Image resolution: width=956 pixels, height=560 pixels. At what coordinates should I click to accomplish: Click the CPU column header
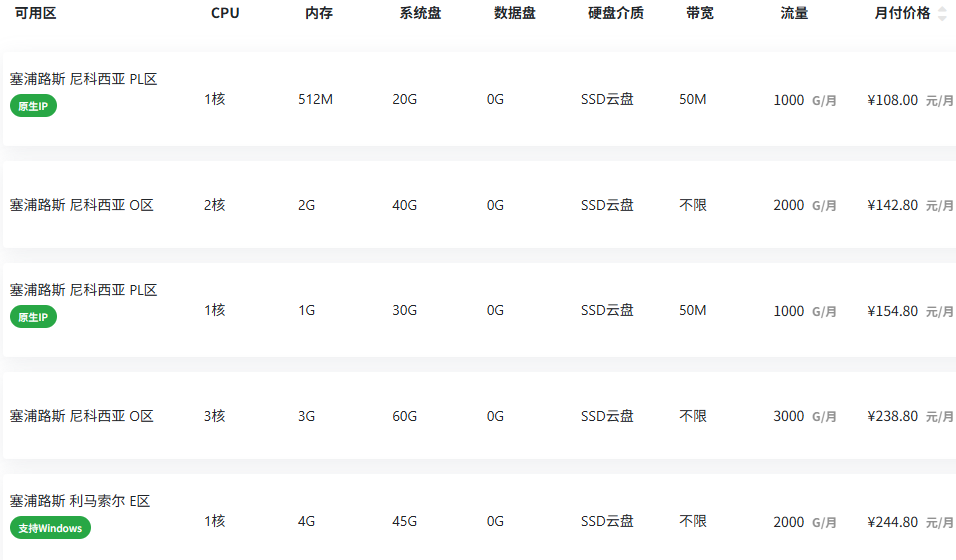tap(225, 13)
